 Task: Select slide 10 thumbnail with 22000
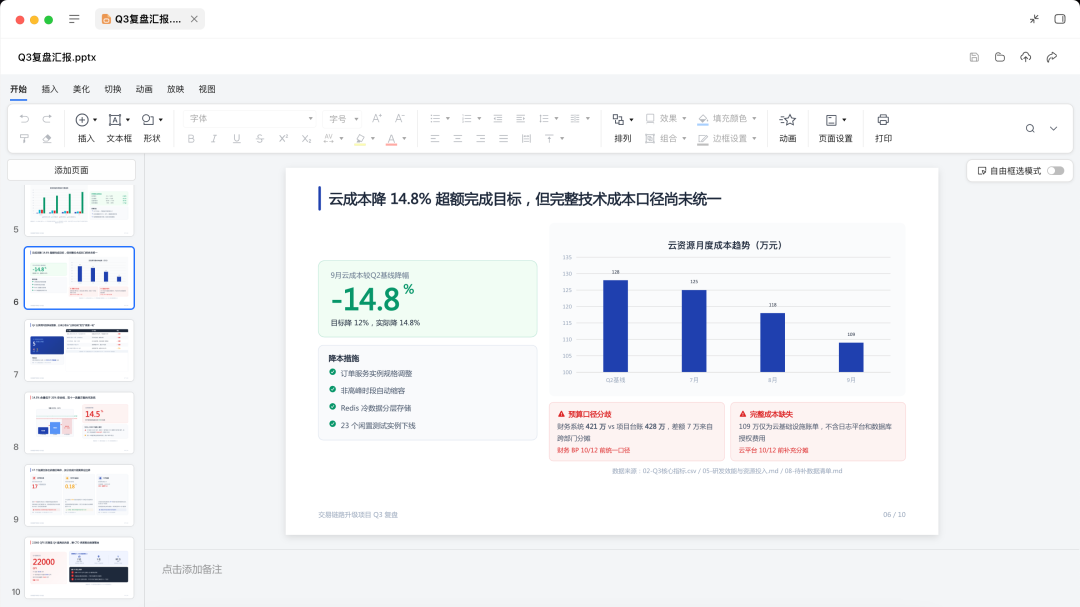(79, 568)
